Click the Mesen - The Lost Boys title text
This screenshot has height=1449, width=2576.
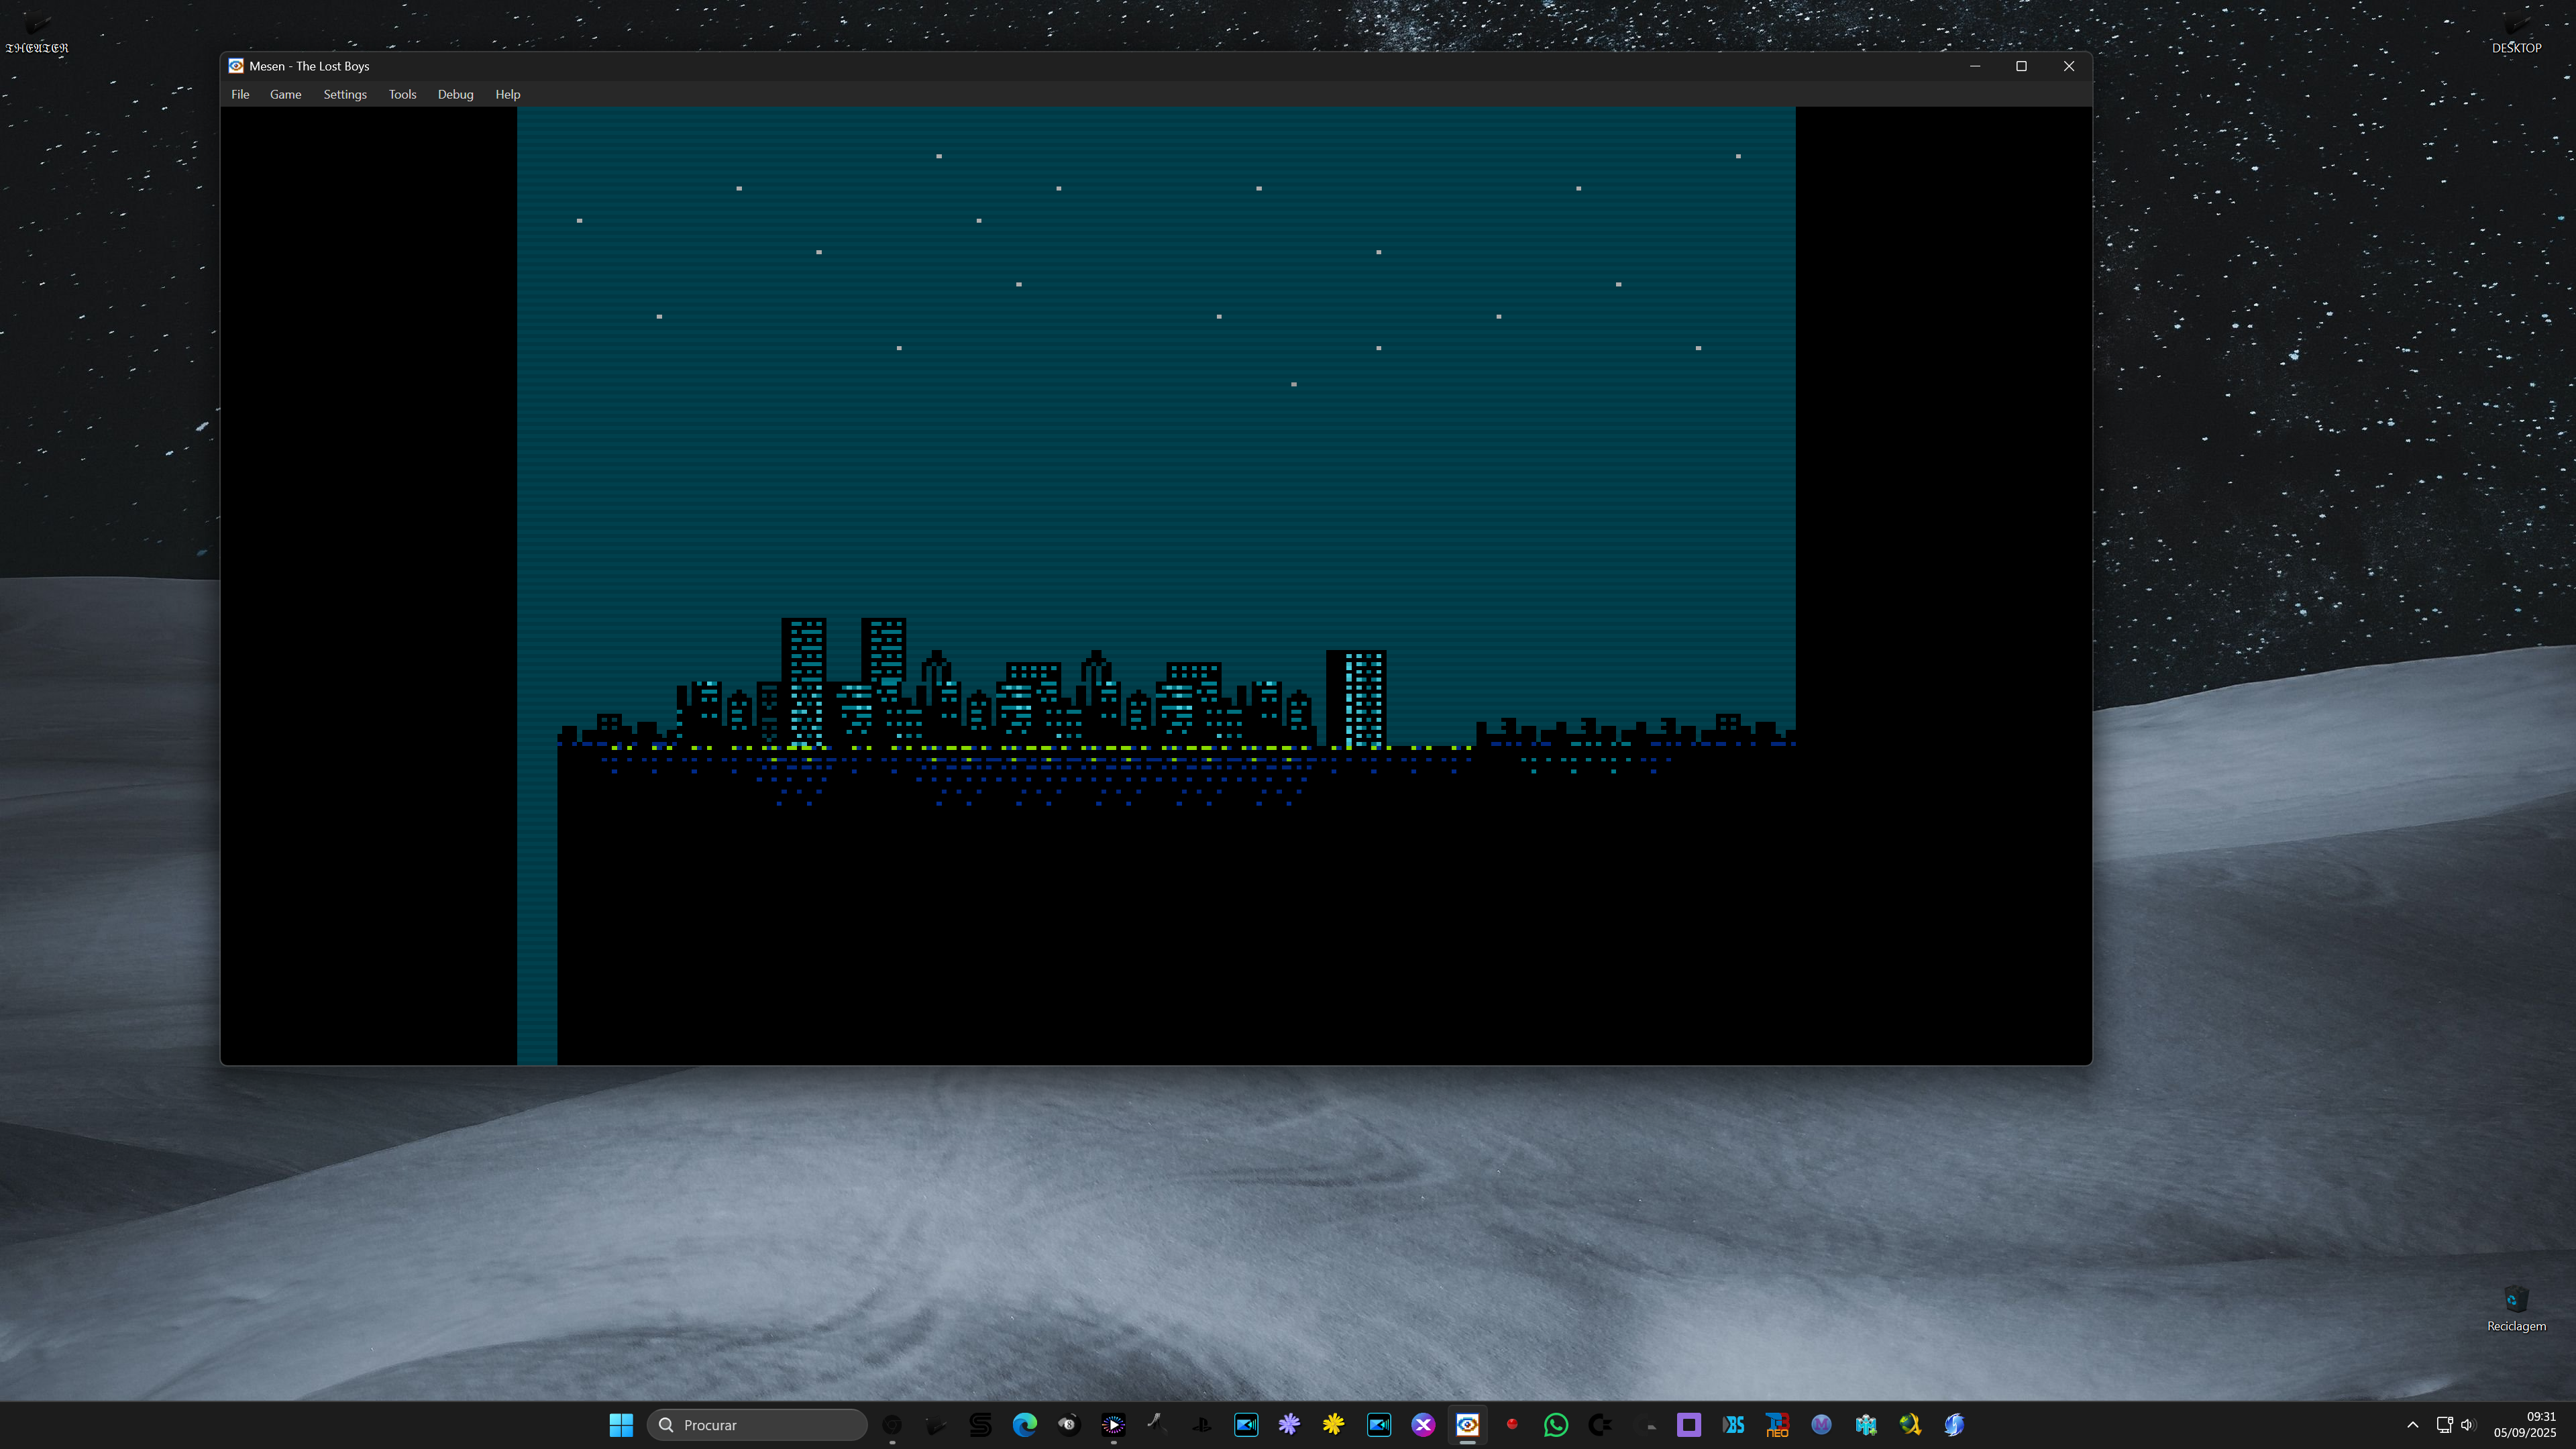(309, 66)
